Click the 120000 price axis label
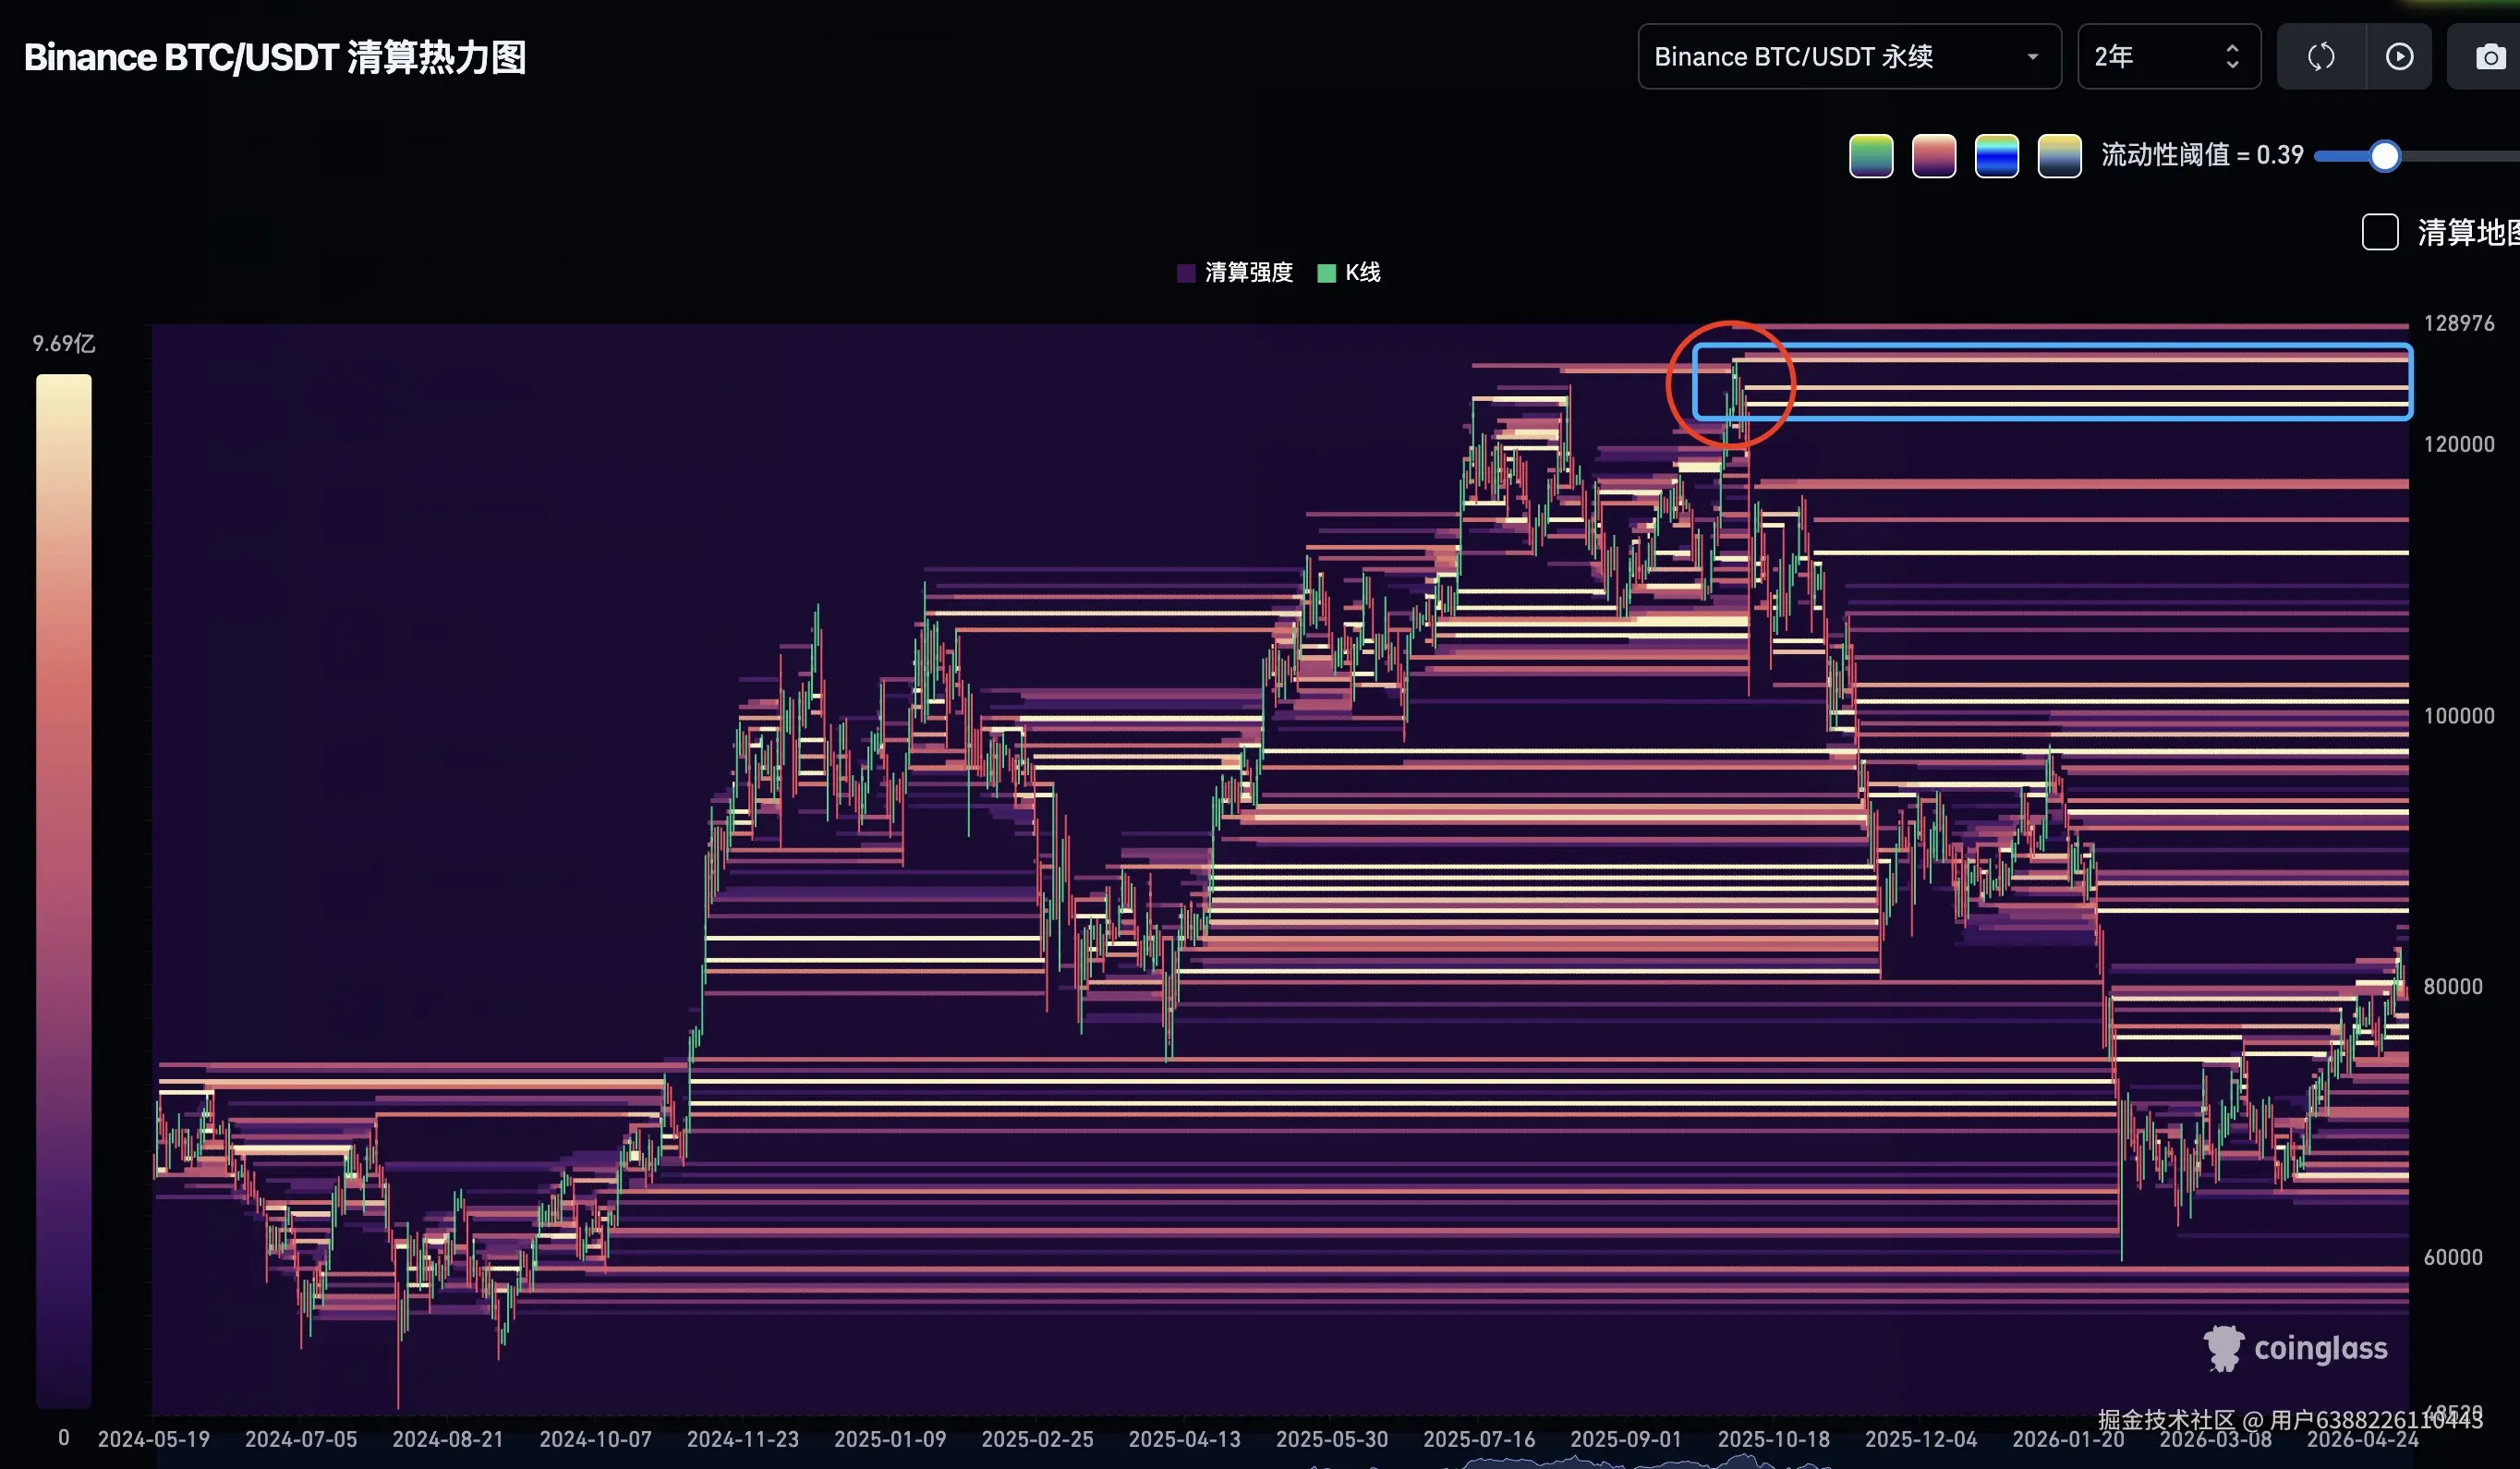 (x=2459, y=444)
